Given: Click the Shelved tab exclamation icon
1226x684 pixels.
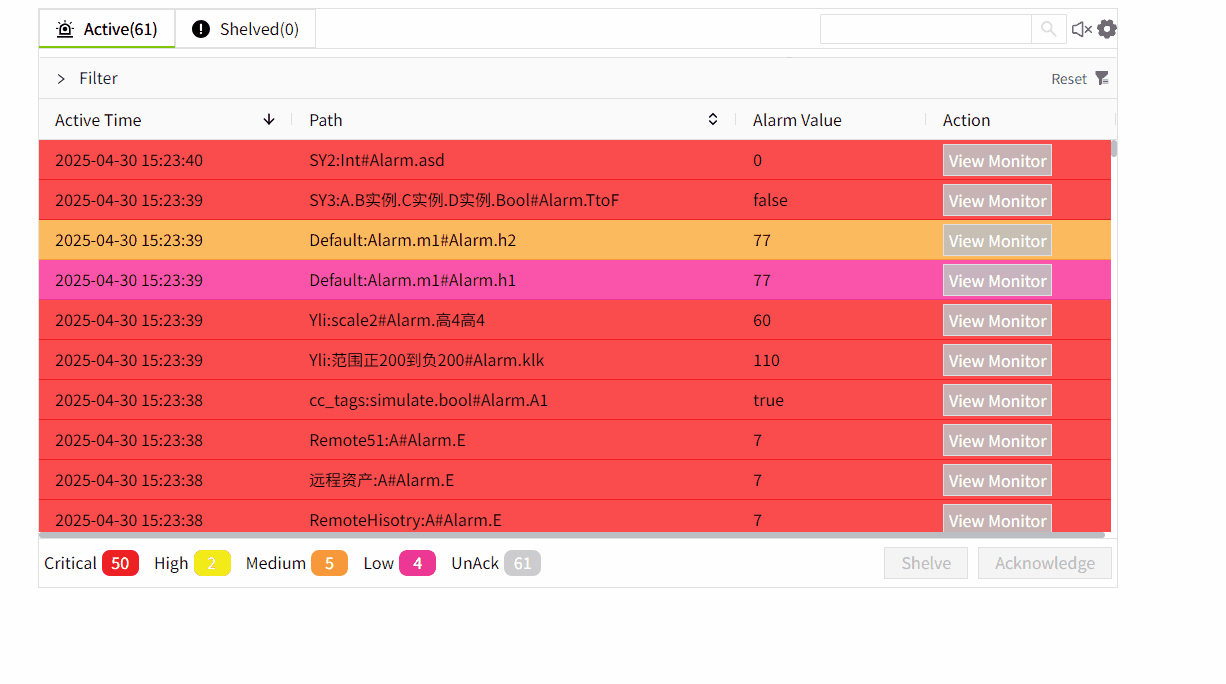Looking at the screenshot, I should pyautogui.click(x=201, y=29).
